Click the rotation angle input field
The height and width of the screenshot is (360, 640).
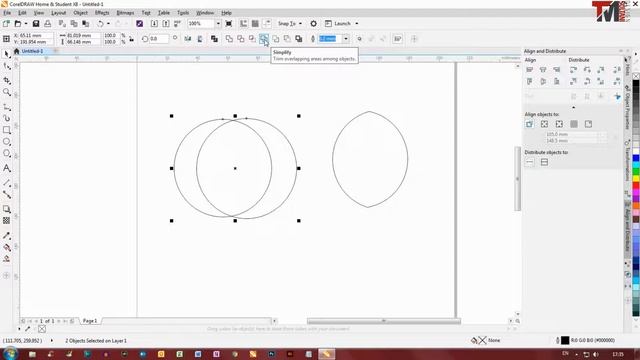tap(158, 39)
